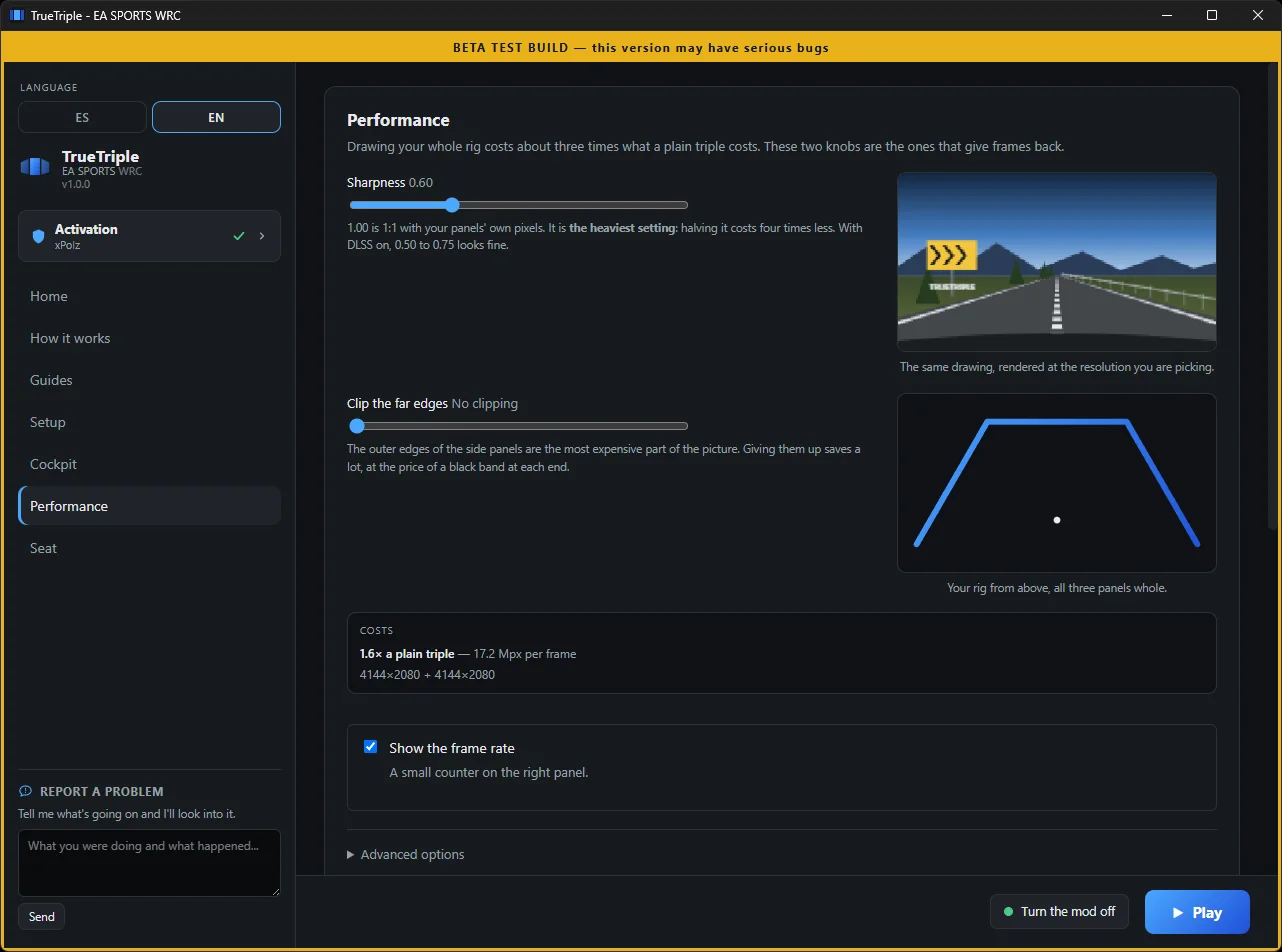Click the sharpness value '0.60'
The image size is (1282, 952).
click(x=421, y=183)
